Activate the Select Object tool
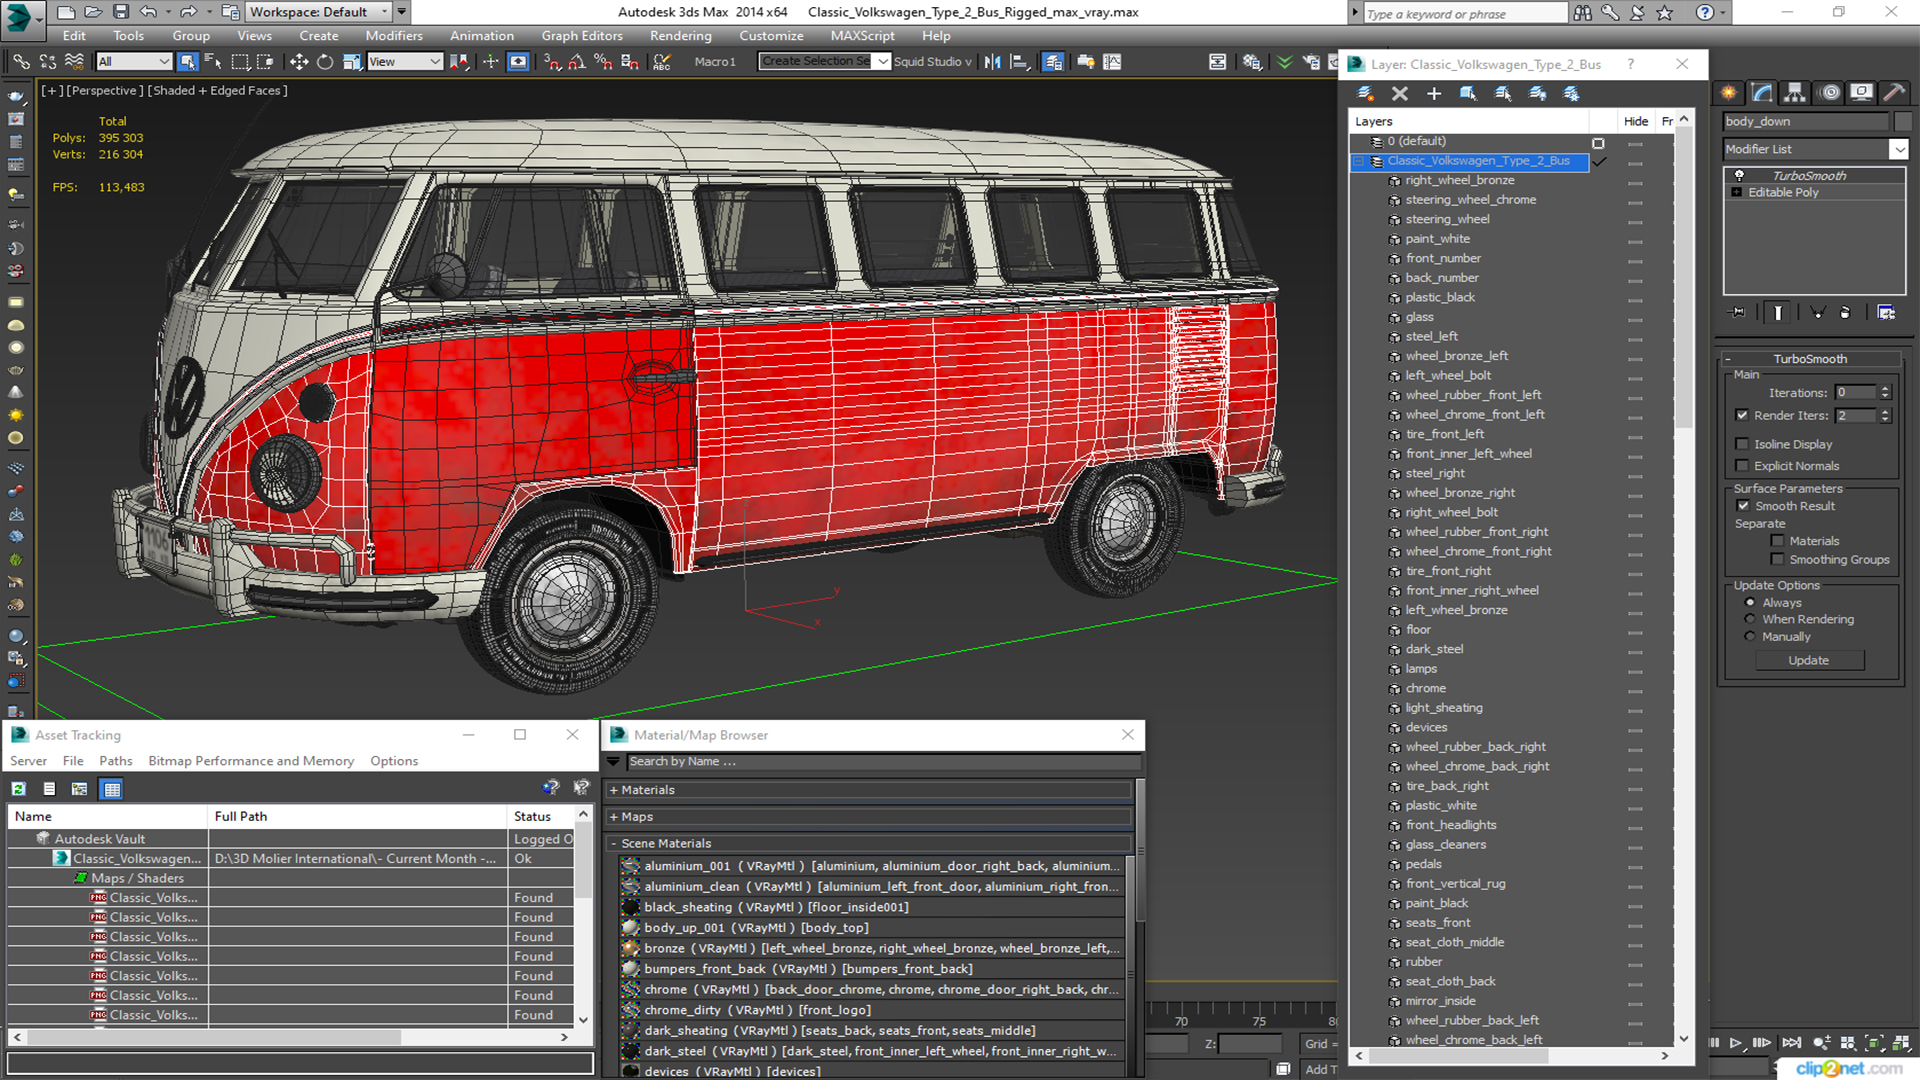Screen dimensions: 1920x1080 187,62
